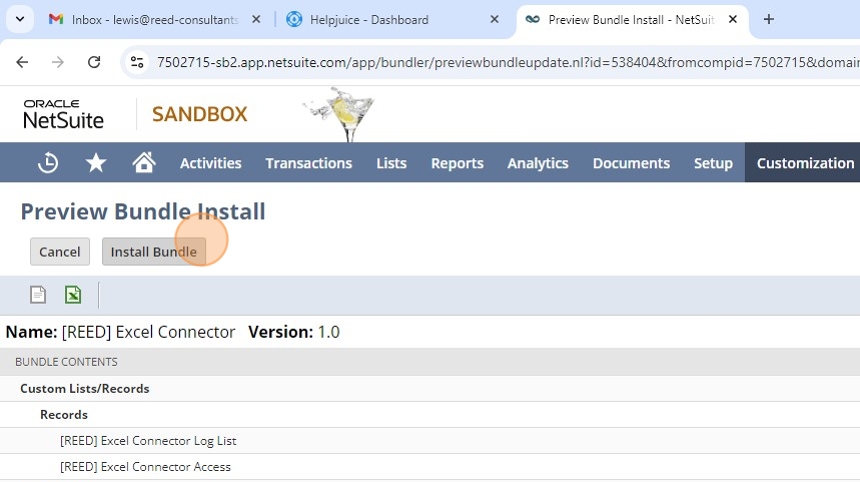Click the Preview Bundle Install page heading
Viewport: 860px width, 482px height.
pyautogui.click(x=143, y=212)
